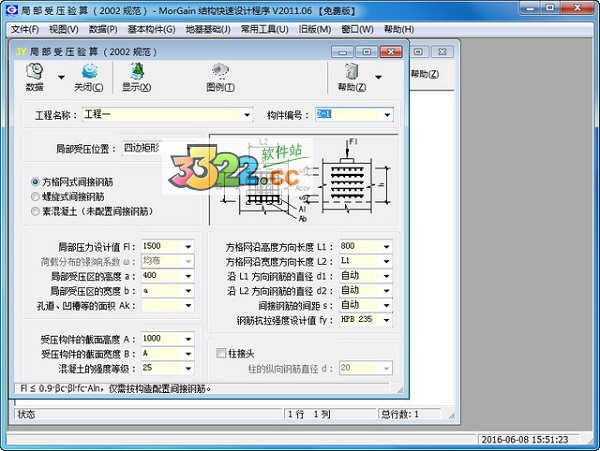
Task: Expand the 孔道、凹槽等的面积 Ak dropdown
Action: pos(188,306)
